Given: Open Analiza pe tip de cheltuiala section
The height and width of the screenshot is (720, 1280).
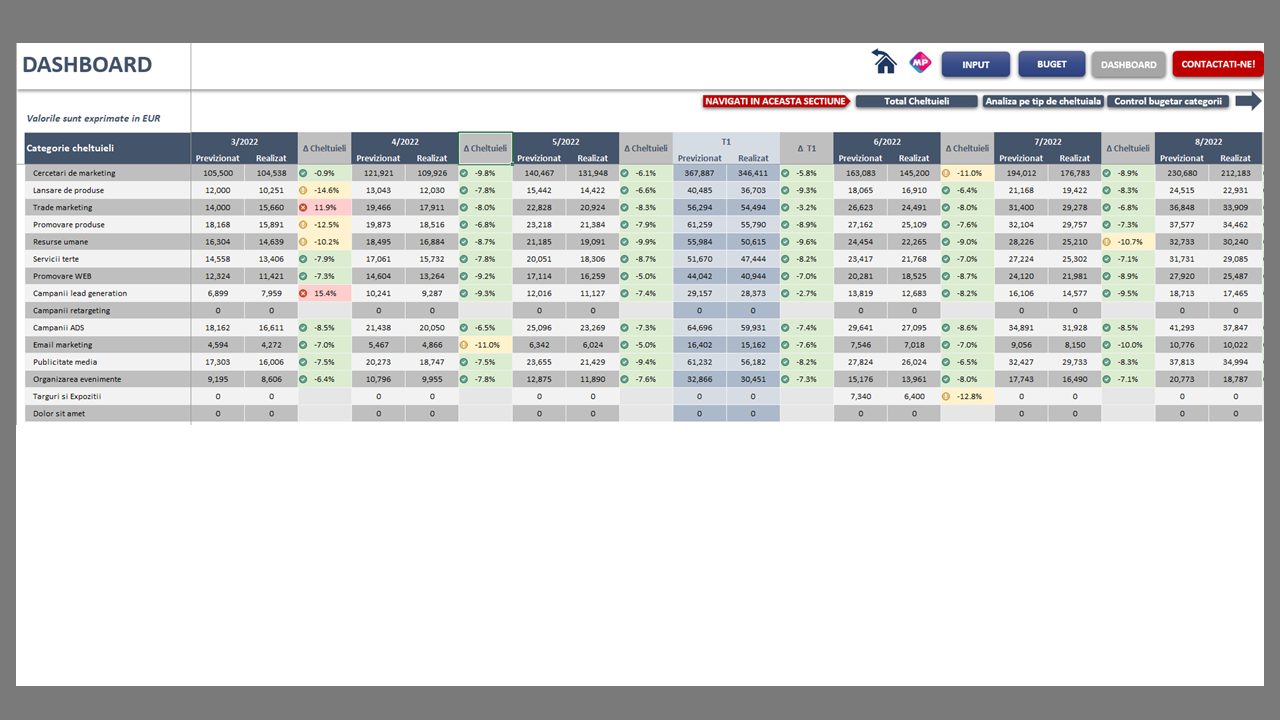Looking at the screenshot, I should [1042, 101].
